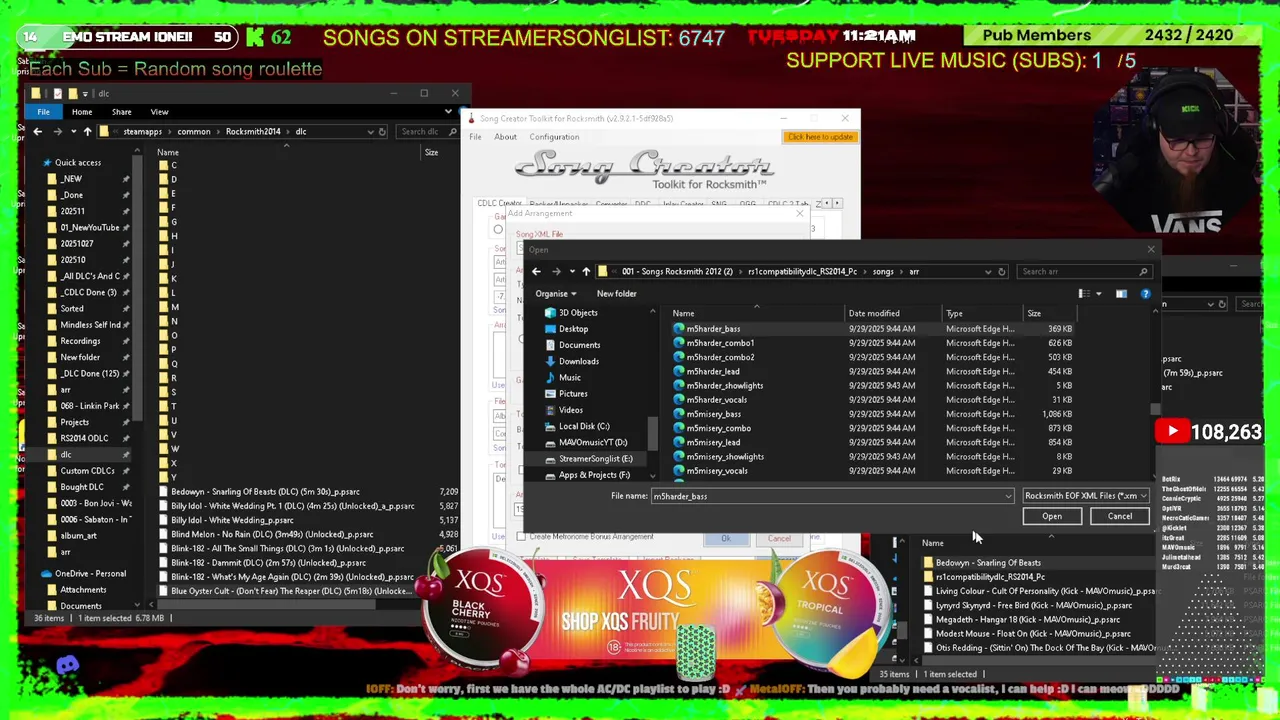Click the dlc Explorer horizontal scrollbar
This screenshot has width=1280, height=720.
point(267,604)
